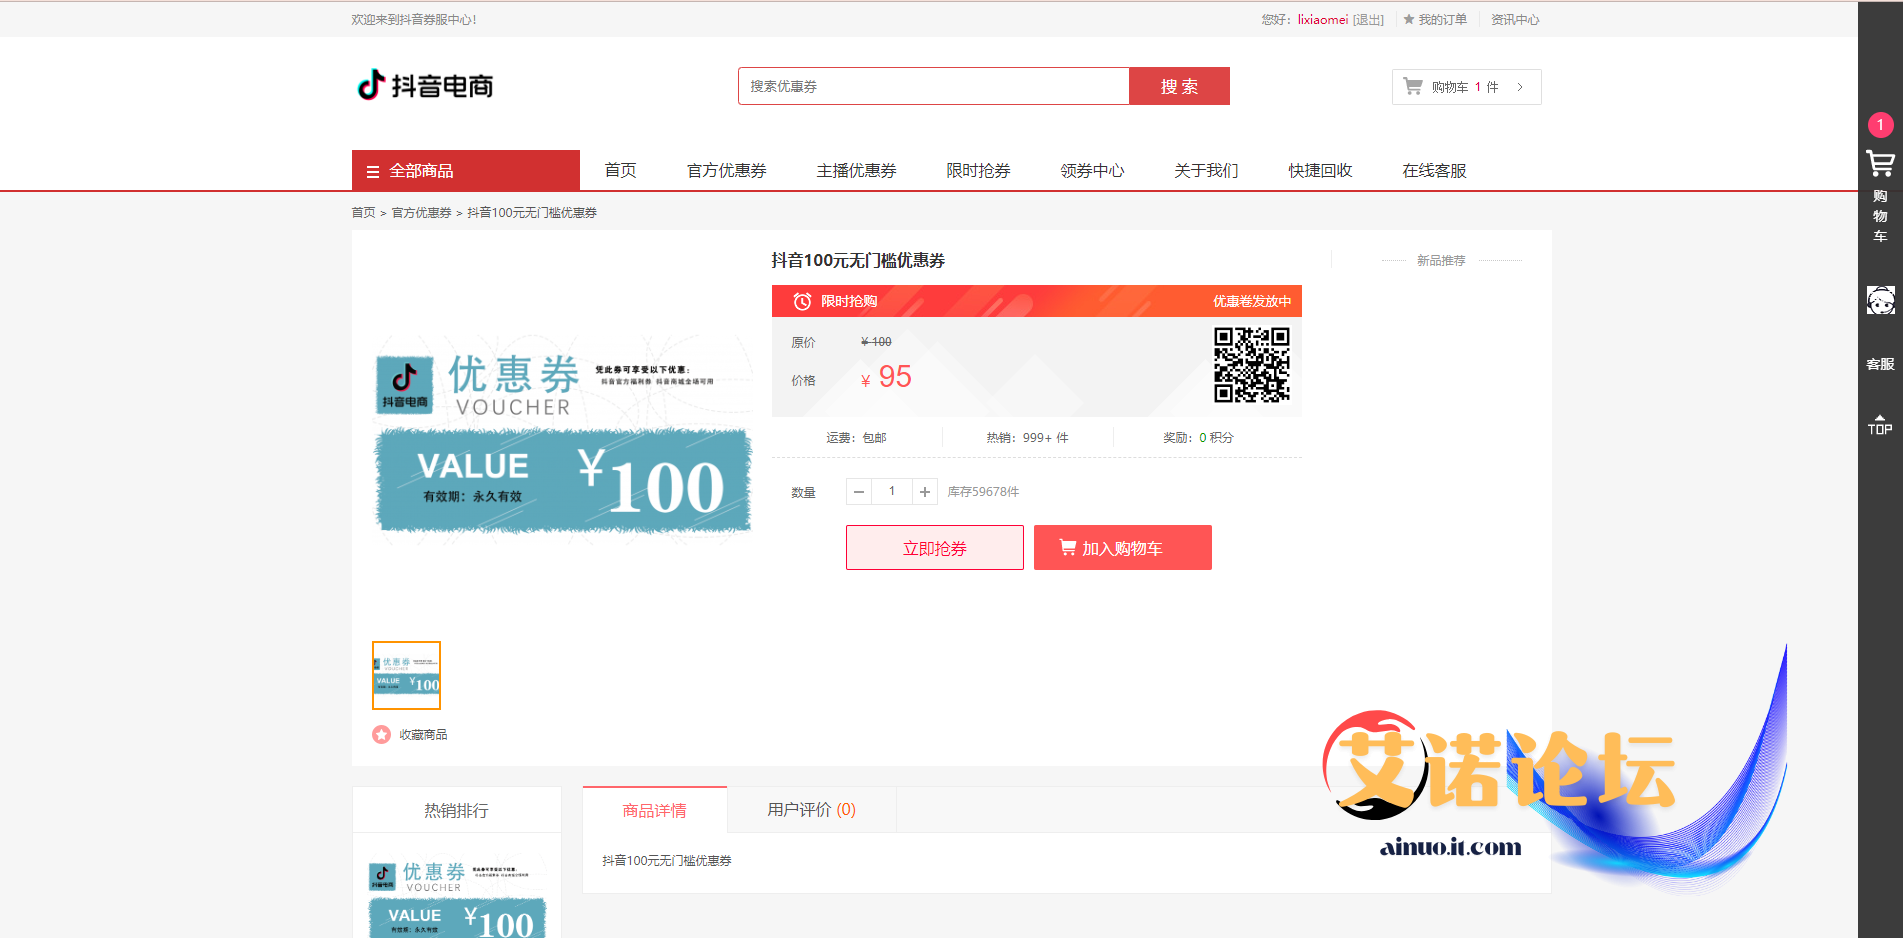Viewport: 1903px width, 938px height.
Task: Click the star icon to favorite product
Action: click(x=381, y=735)
